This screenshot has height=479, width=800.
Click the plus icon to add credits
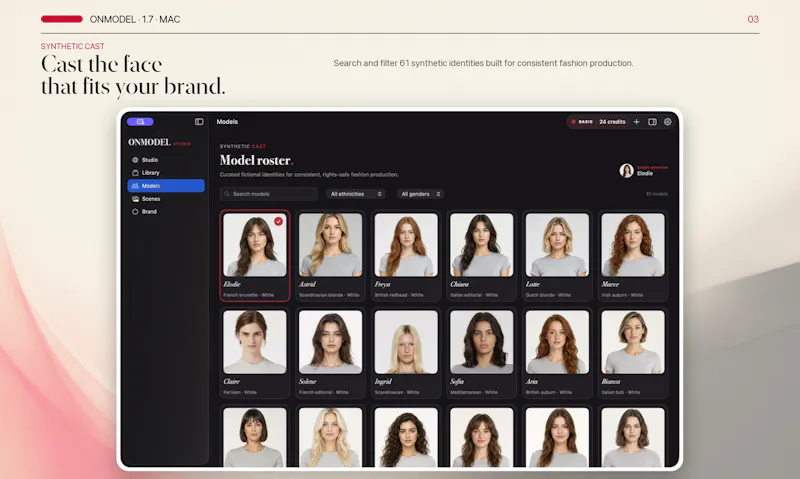click(636, 122)
